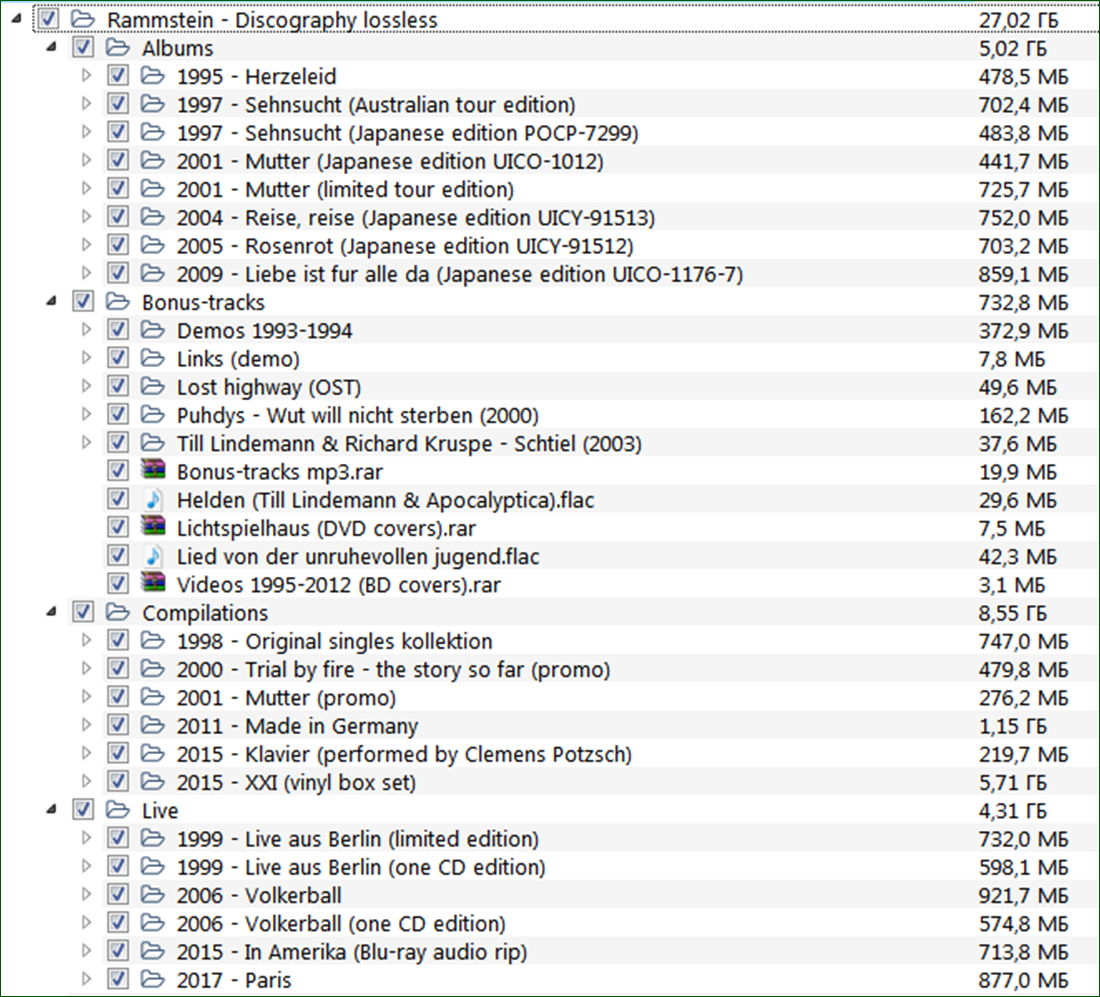Click the size value 372,9 МБ

[x=1024, y=330]
